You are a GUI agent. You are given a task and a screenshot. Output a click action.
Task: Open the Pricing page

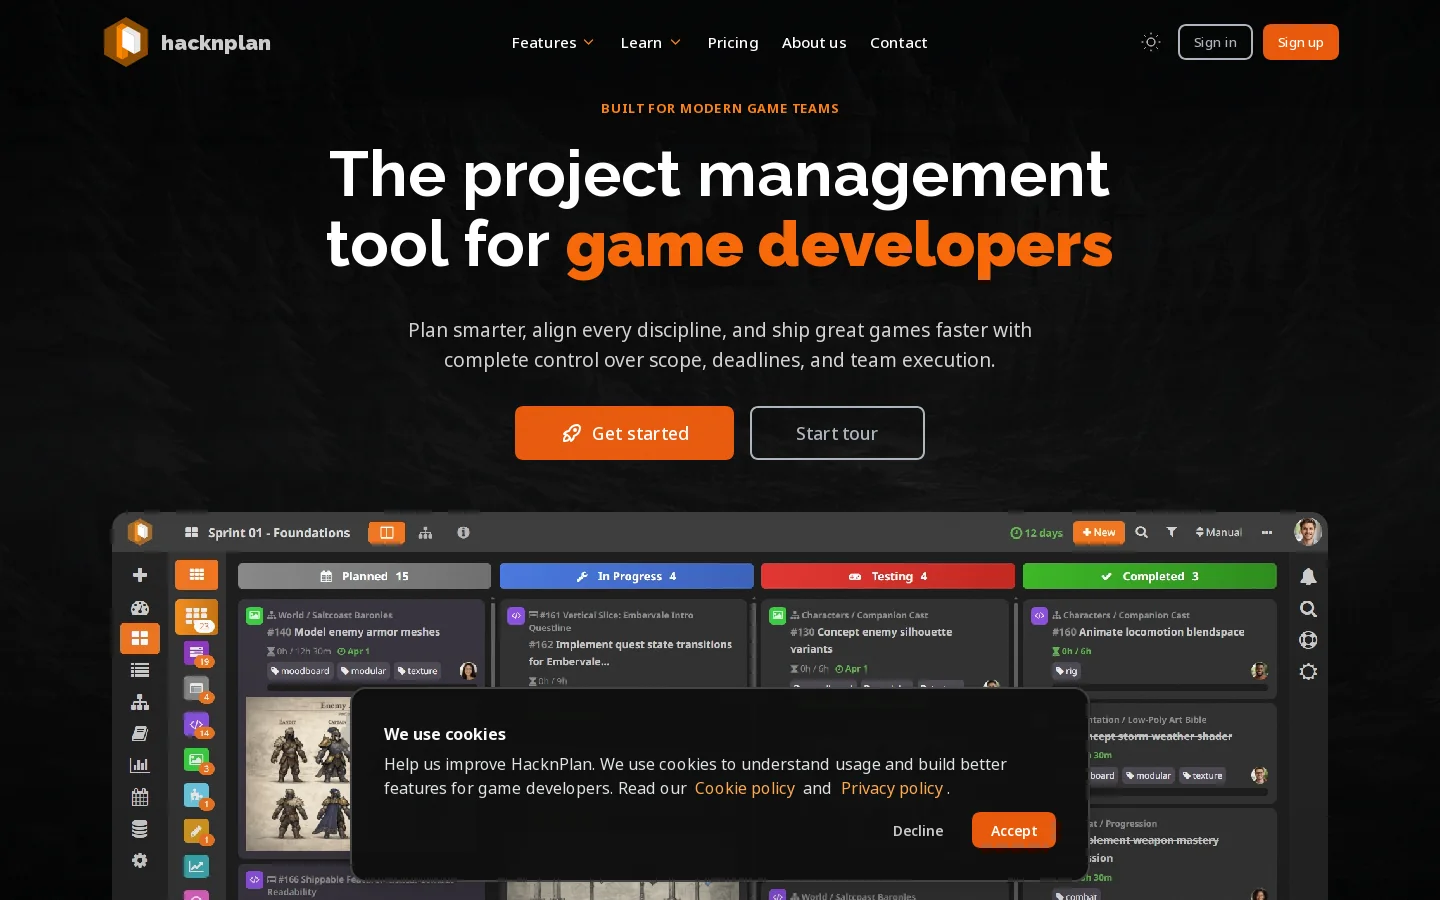tap(733, 42)
